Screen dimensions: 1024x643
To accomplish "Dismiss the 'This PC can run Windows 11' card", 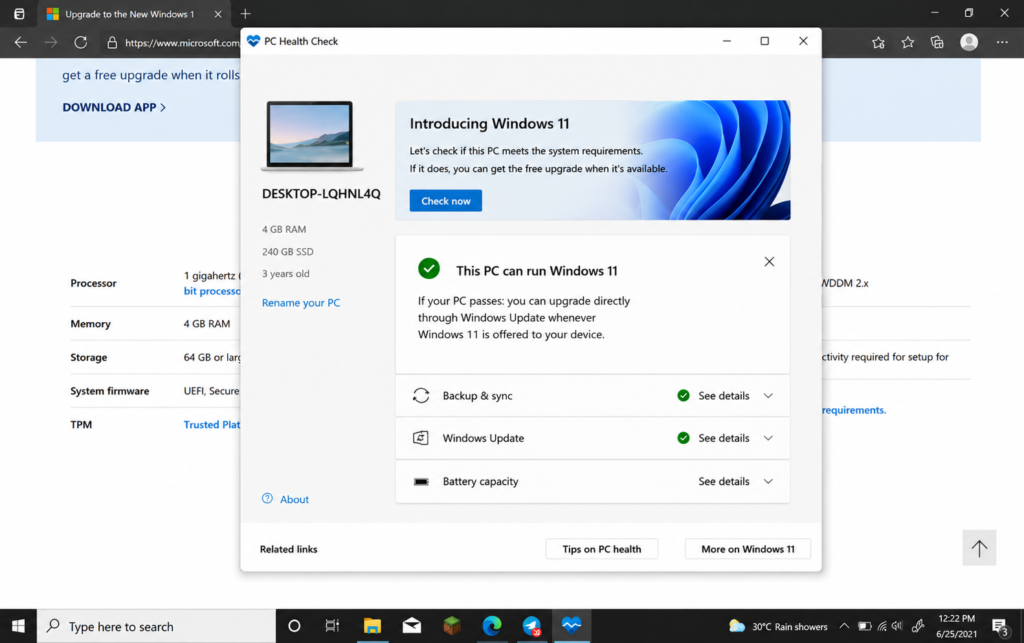I will point(769,262).
